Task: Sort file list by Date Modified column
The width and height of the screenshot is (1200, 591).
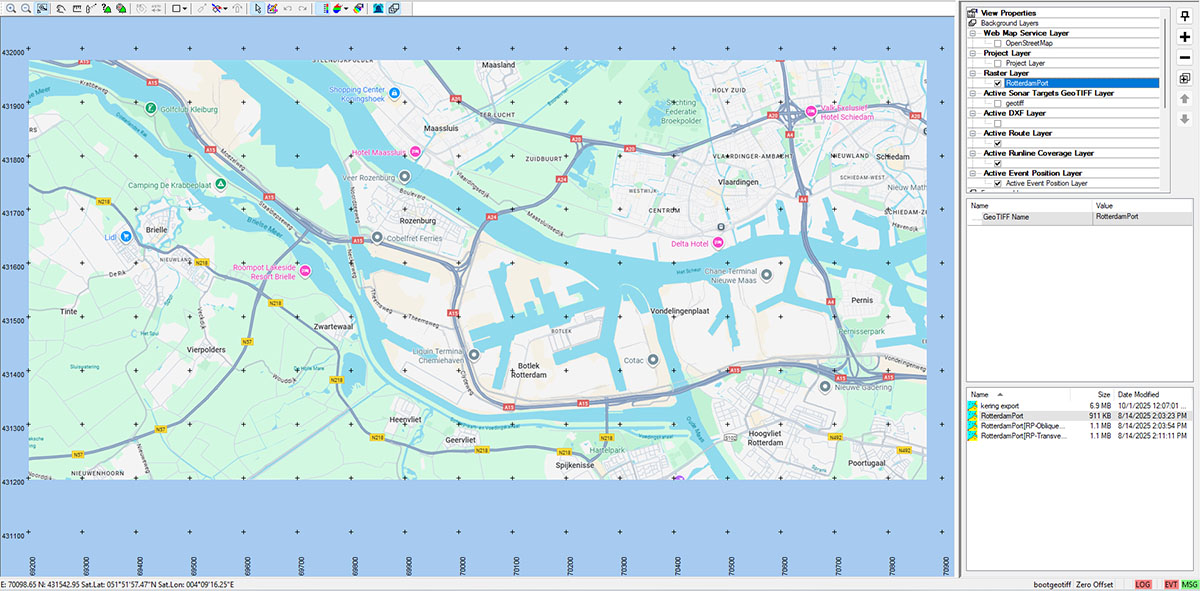Action: coord(1139,394)
